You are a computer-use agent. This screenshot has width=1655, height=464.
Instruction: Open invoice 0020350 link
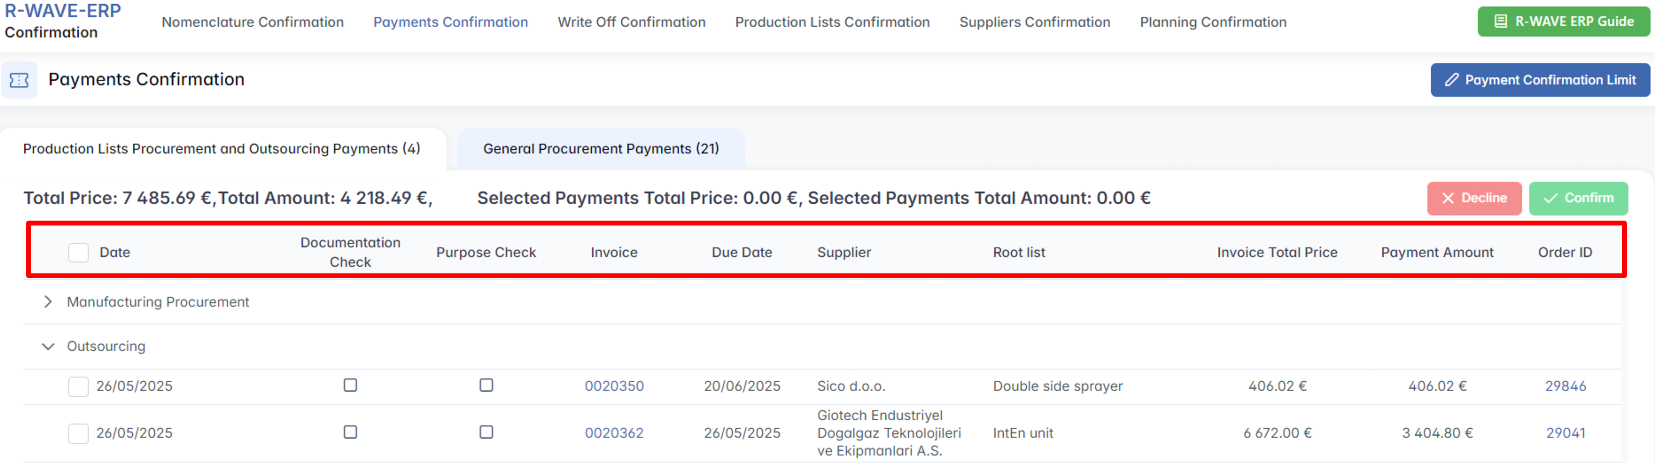point(614,386)
